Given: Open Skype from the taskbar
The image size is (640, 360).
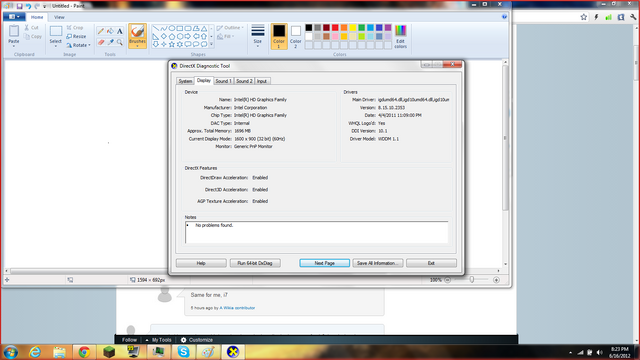Looking at the screenshot, I should point(183,351).
